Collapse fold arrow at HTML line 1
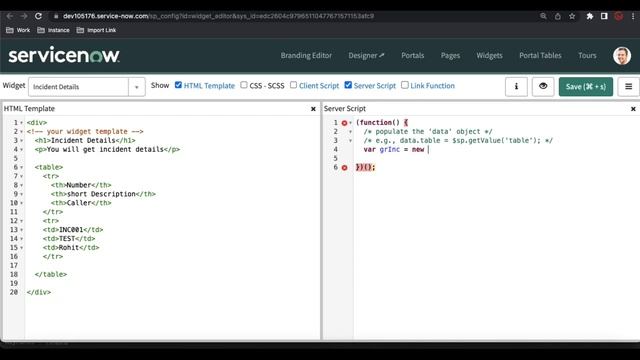 pos(21,122)
